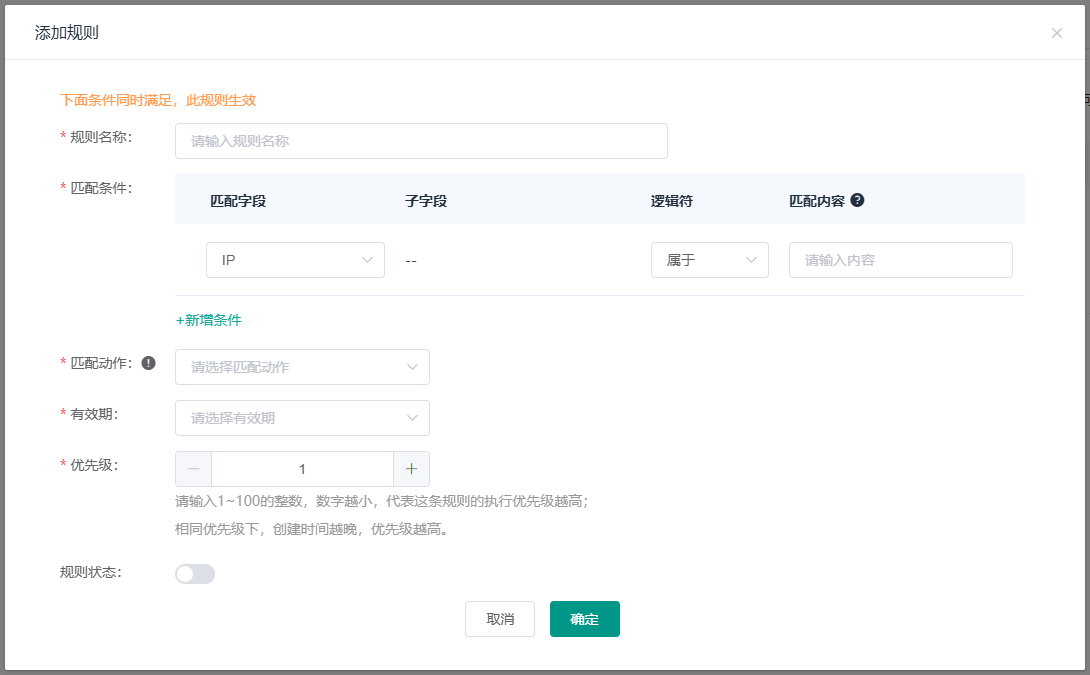The image size is (1090, 675).
Task: Close the 添加规则 dialog with the X
Action: 1056,33
